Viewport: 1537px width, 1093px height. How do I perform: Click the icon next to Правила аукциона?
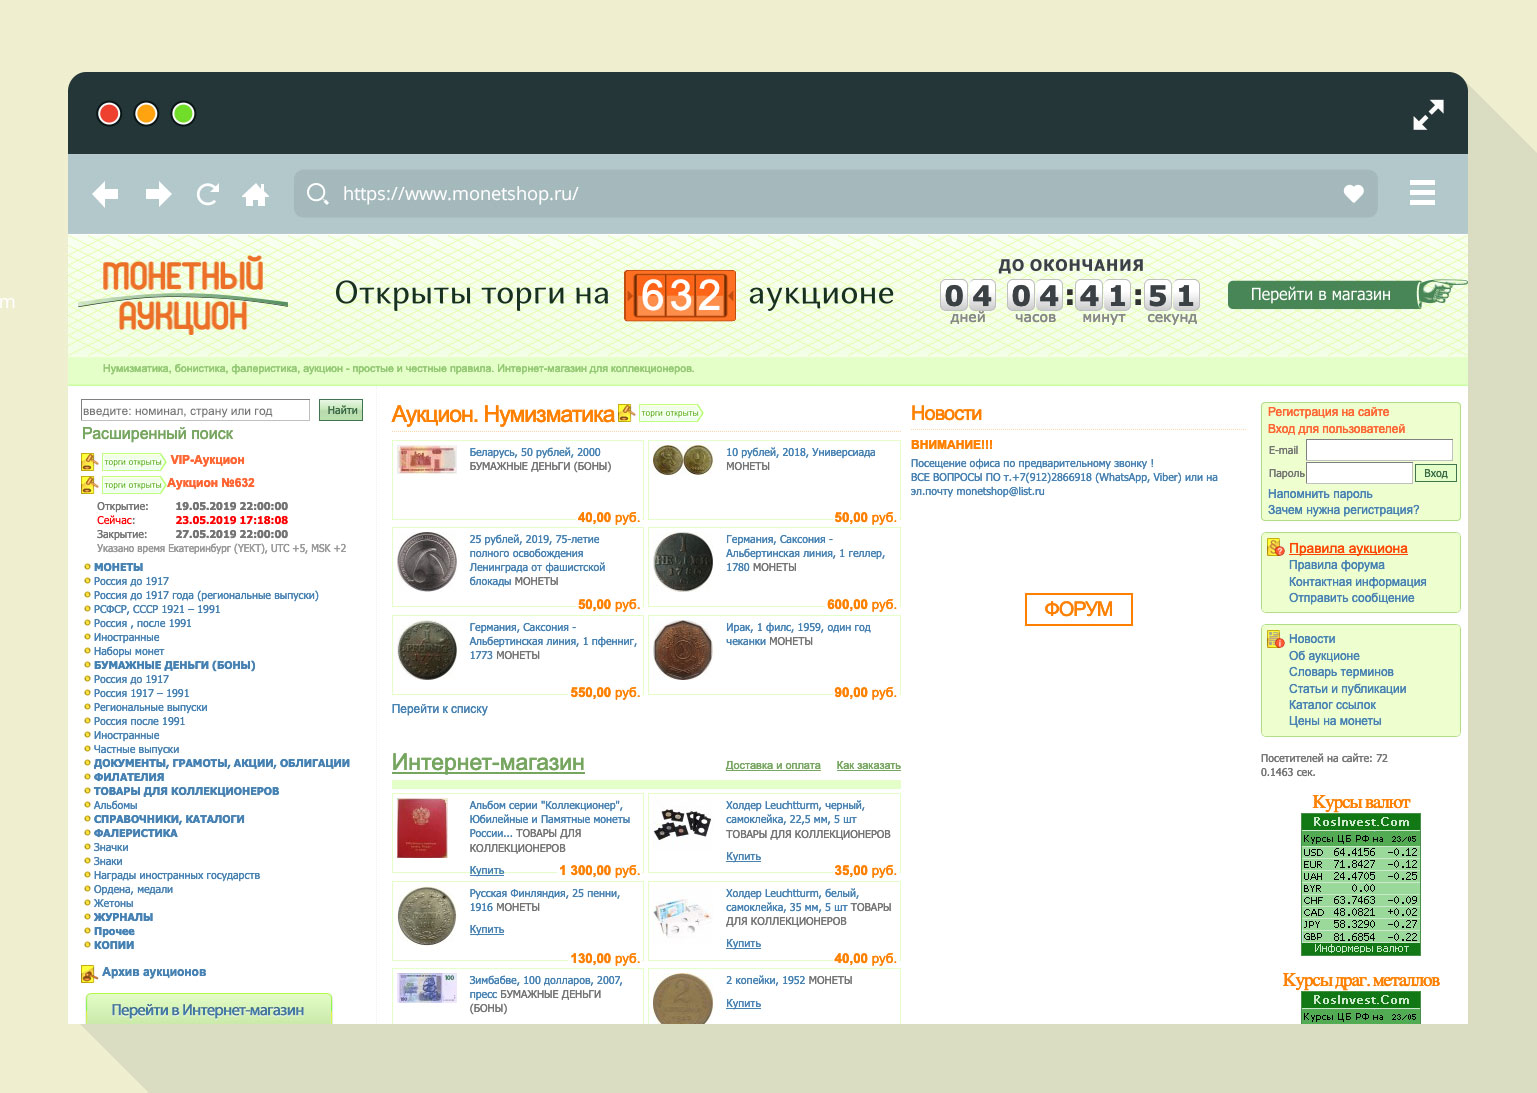pyautogui.click(x=1275, y=548)
